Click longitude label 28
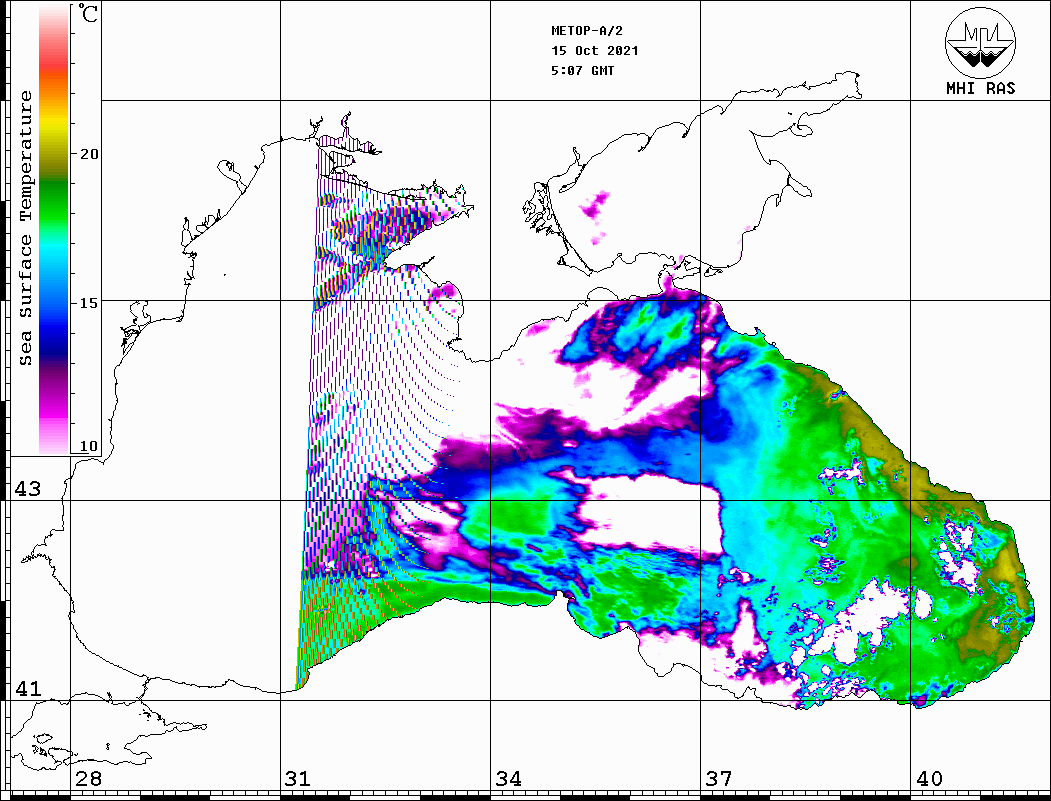 pyautogui.click(x=88, y=778)
